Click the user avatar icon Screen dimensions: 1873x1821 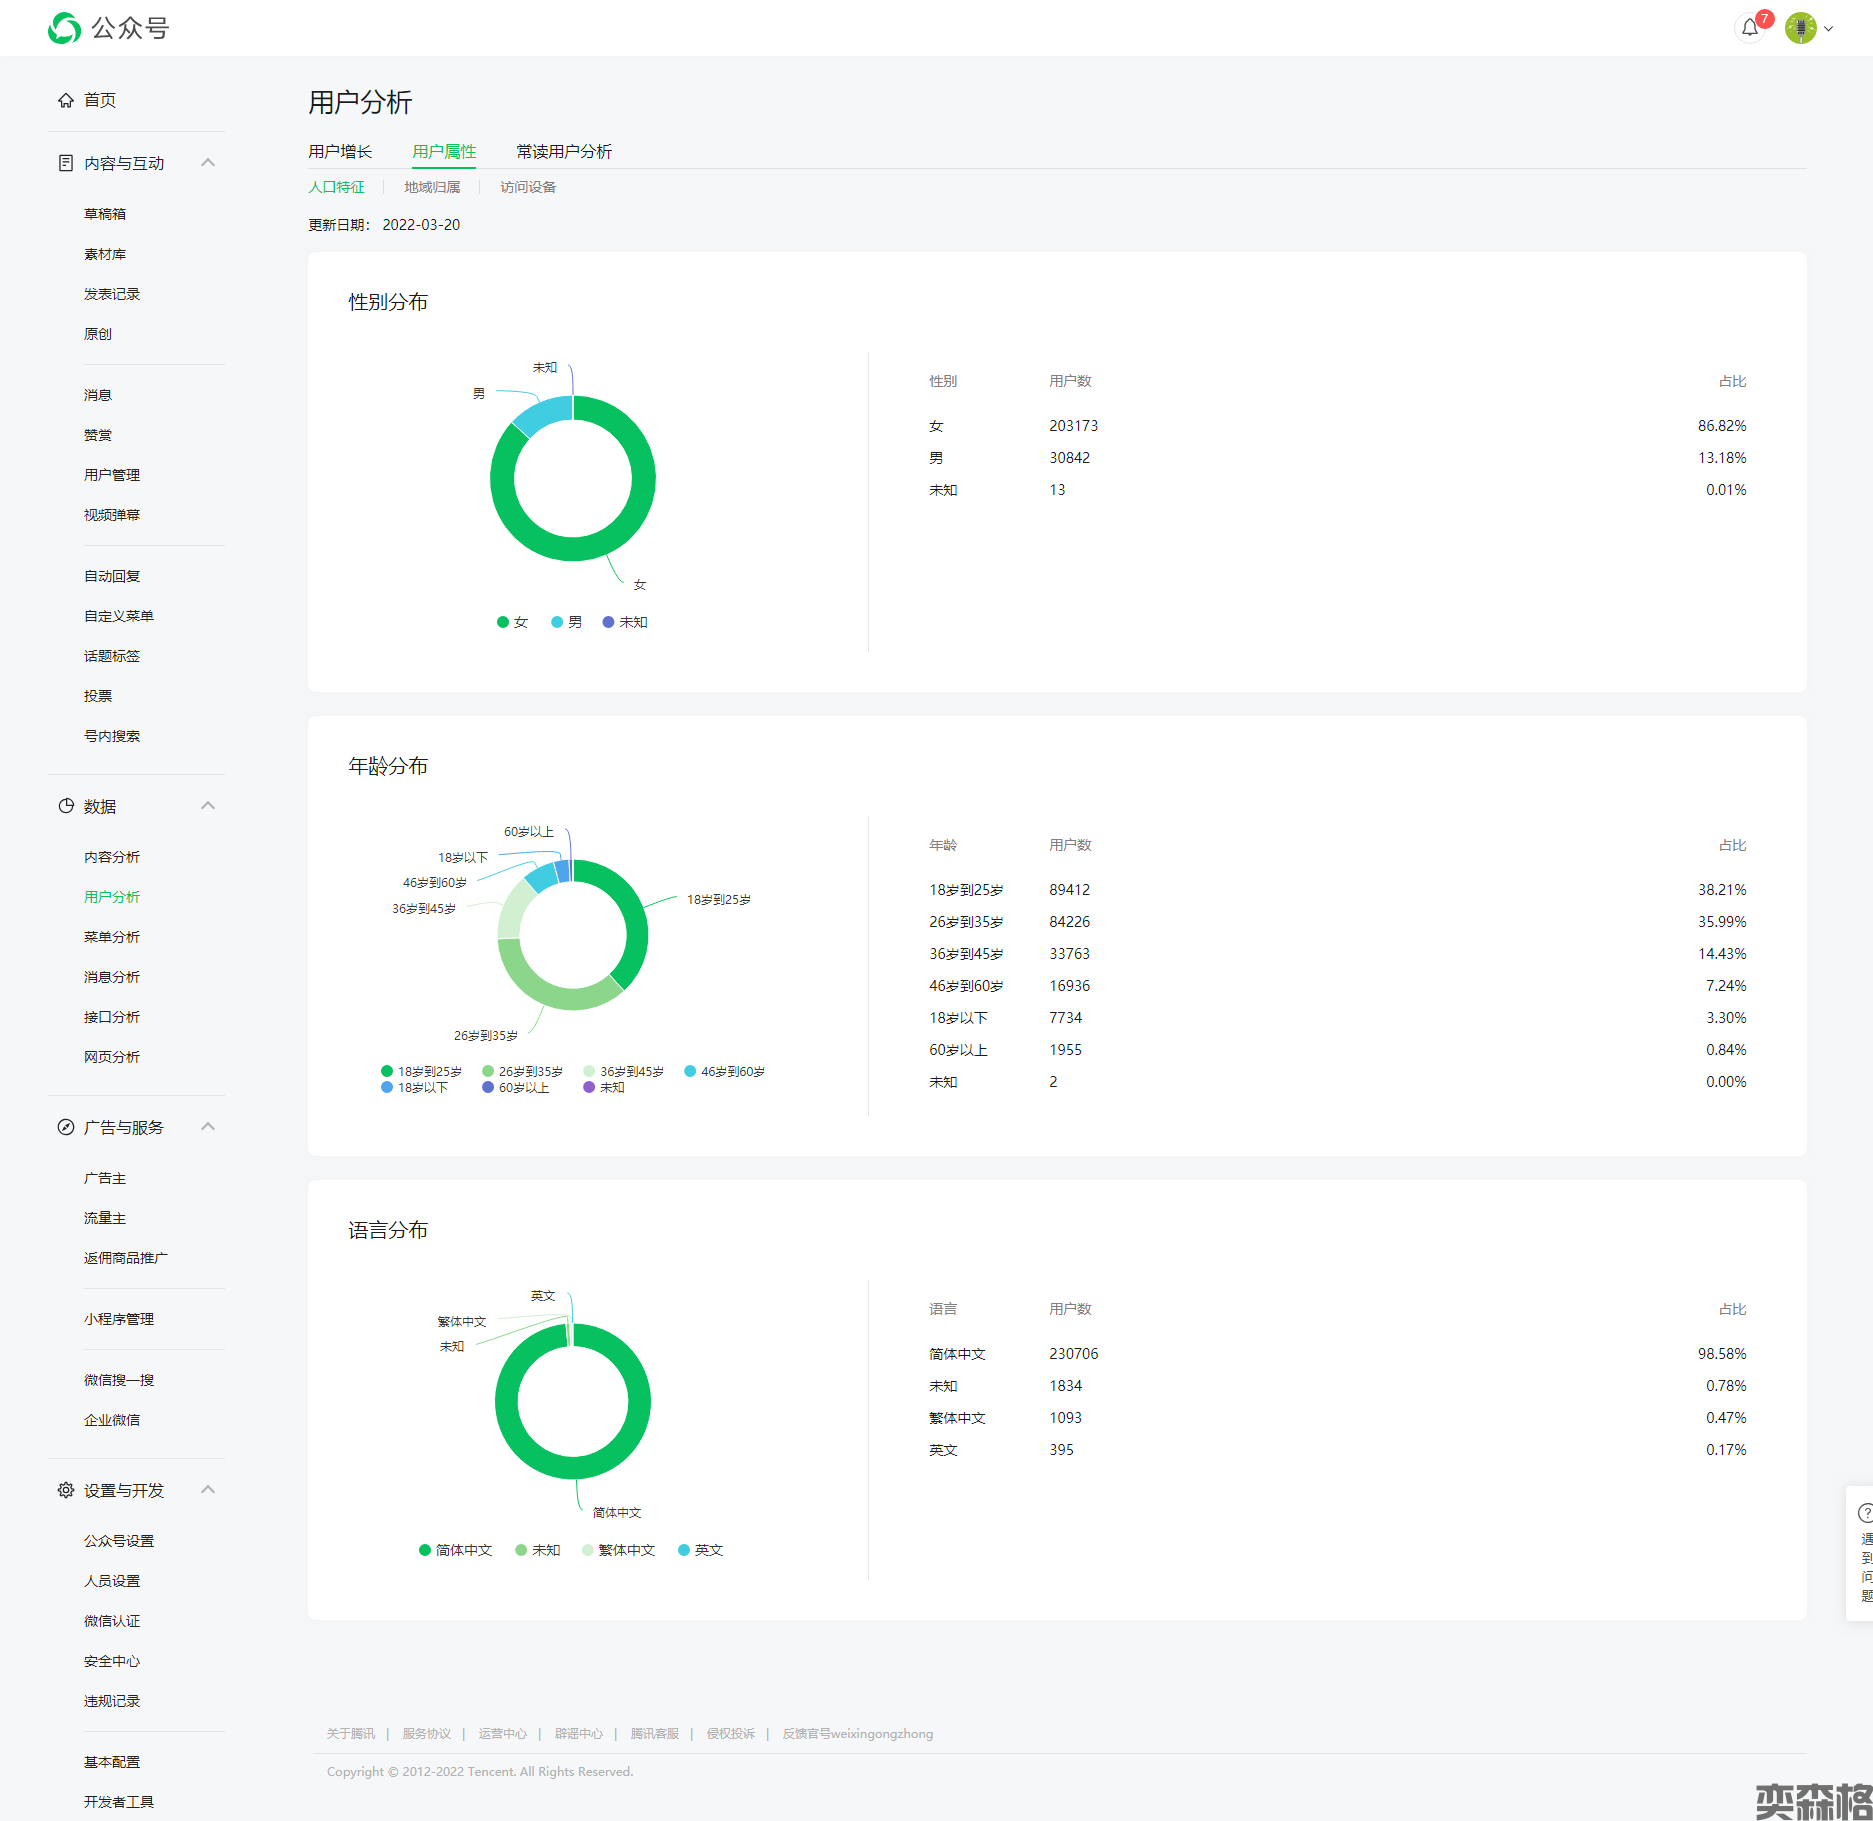(1800, 28)
